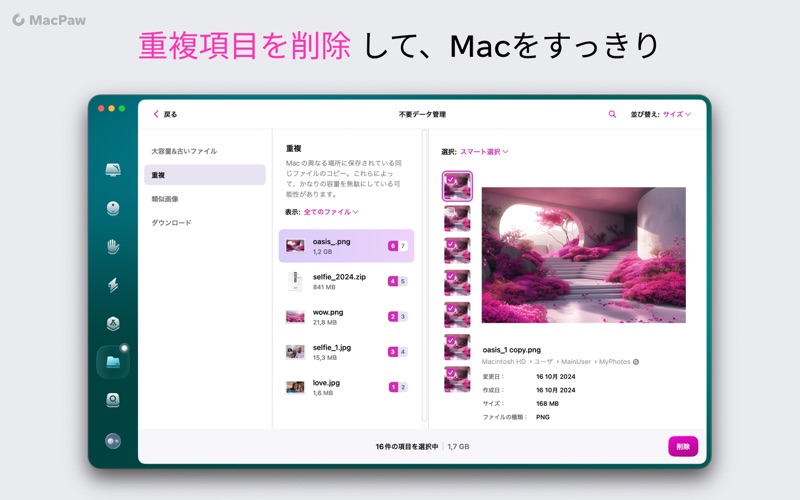This screenshot has width=800, height=500.
Task: Open the スマート選択 selection dropdown
Action: pyautogui.click(x=484, y=152)
